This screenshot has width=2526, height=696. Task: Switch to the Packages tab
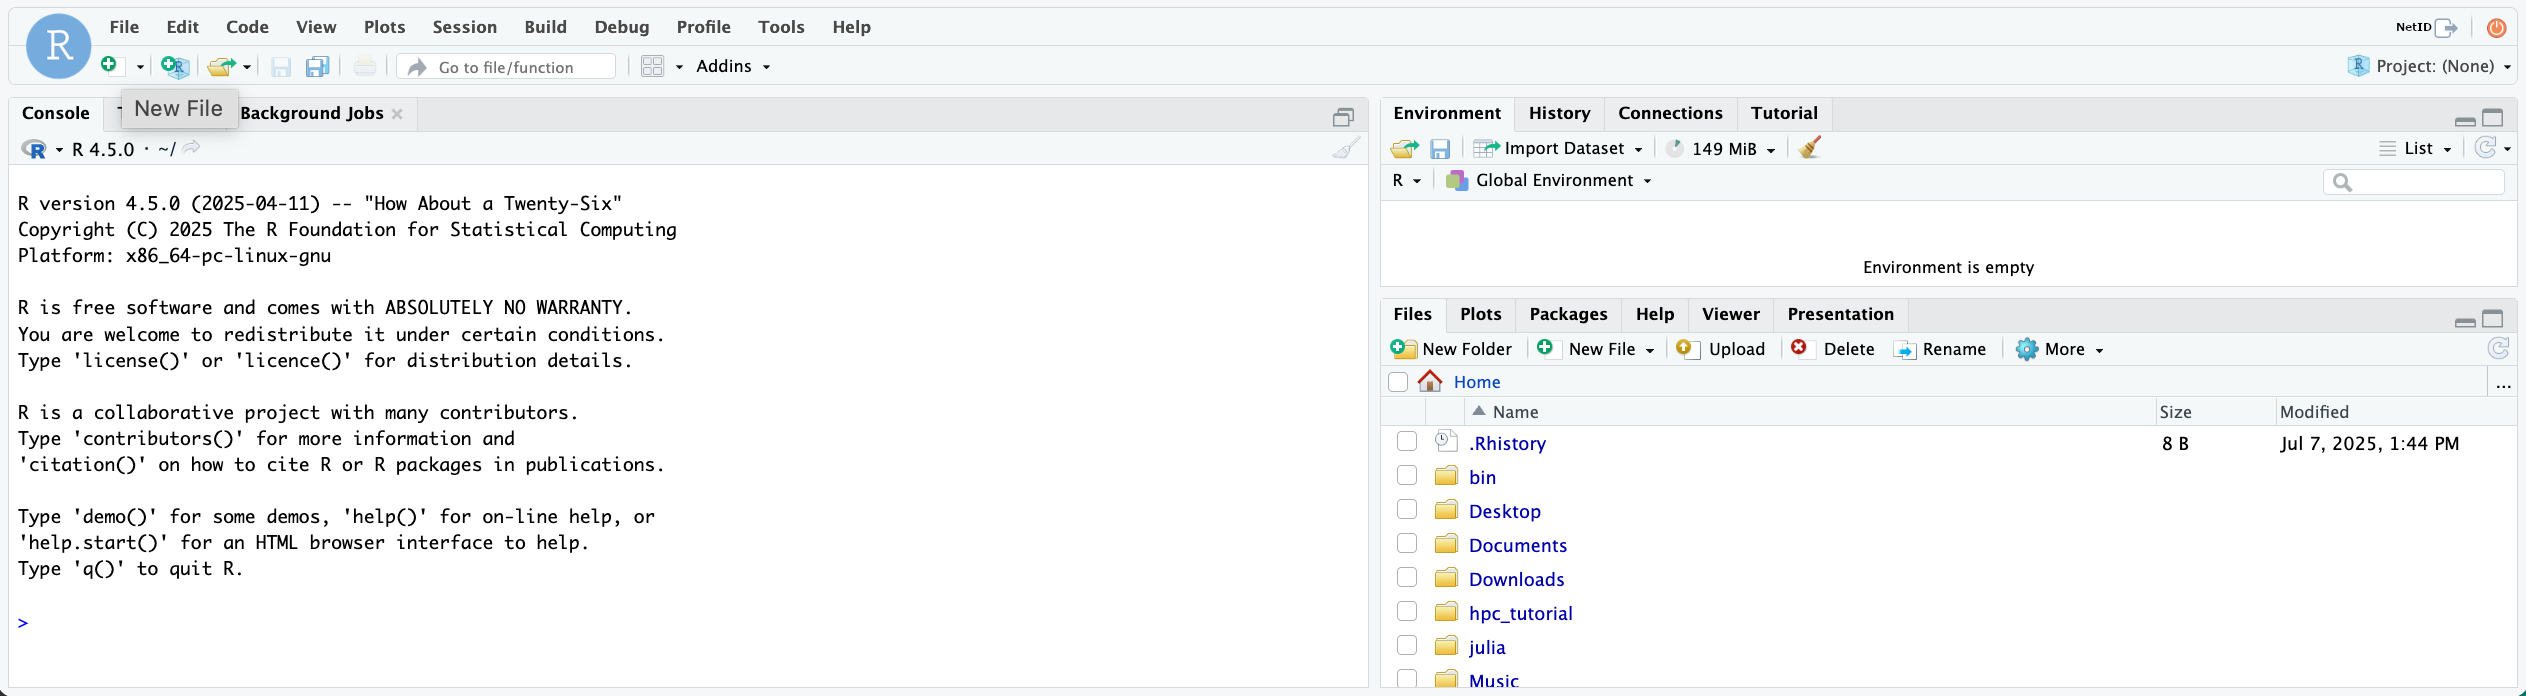(1568, 314)
